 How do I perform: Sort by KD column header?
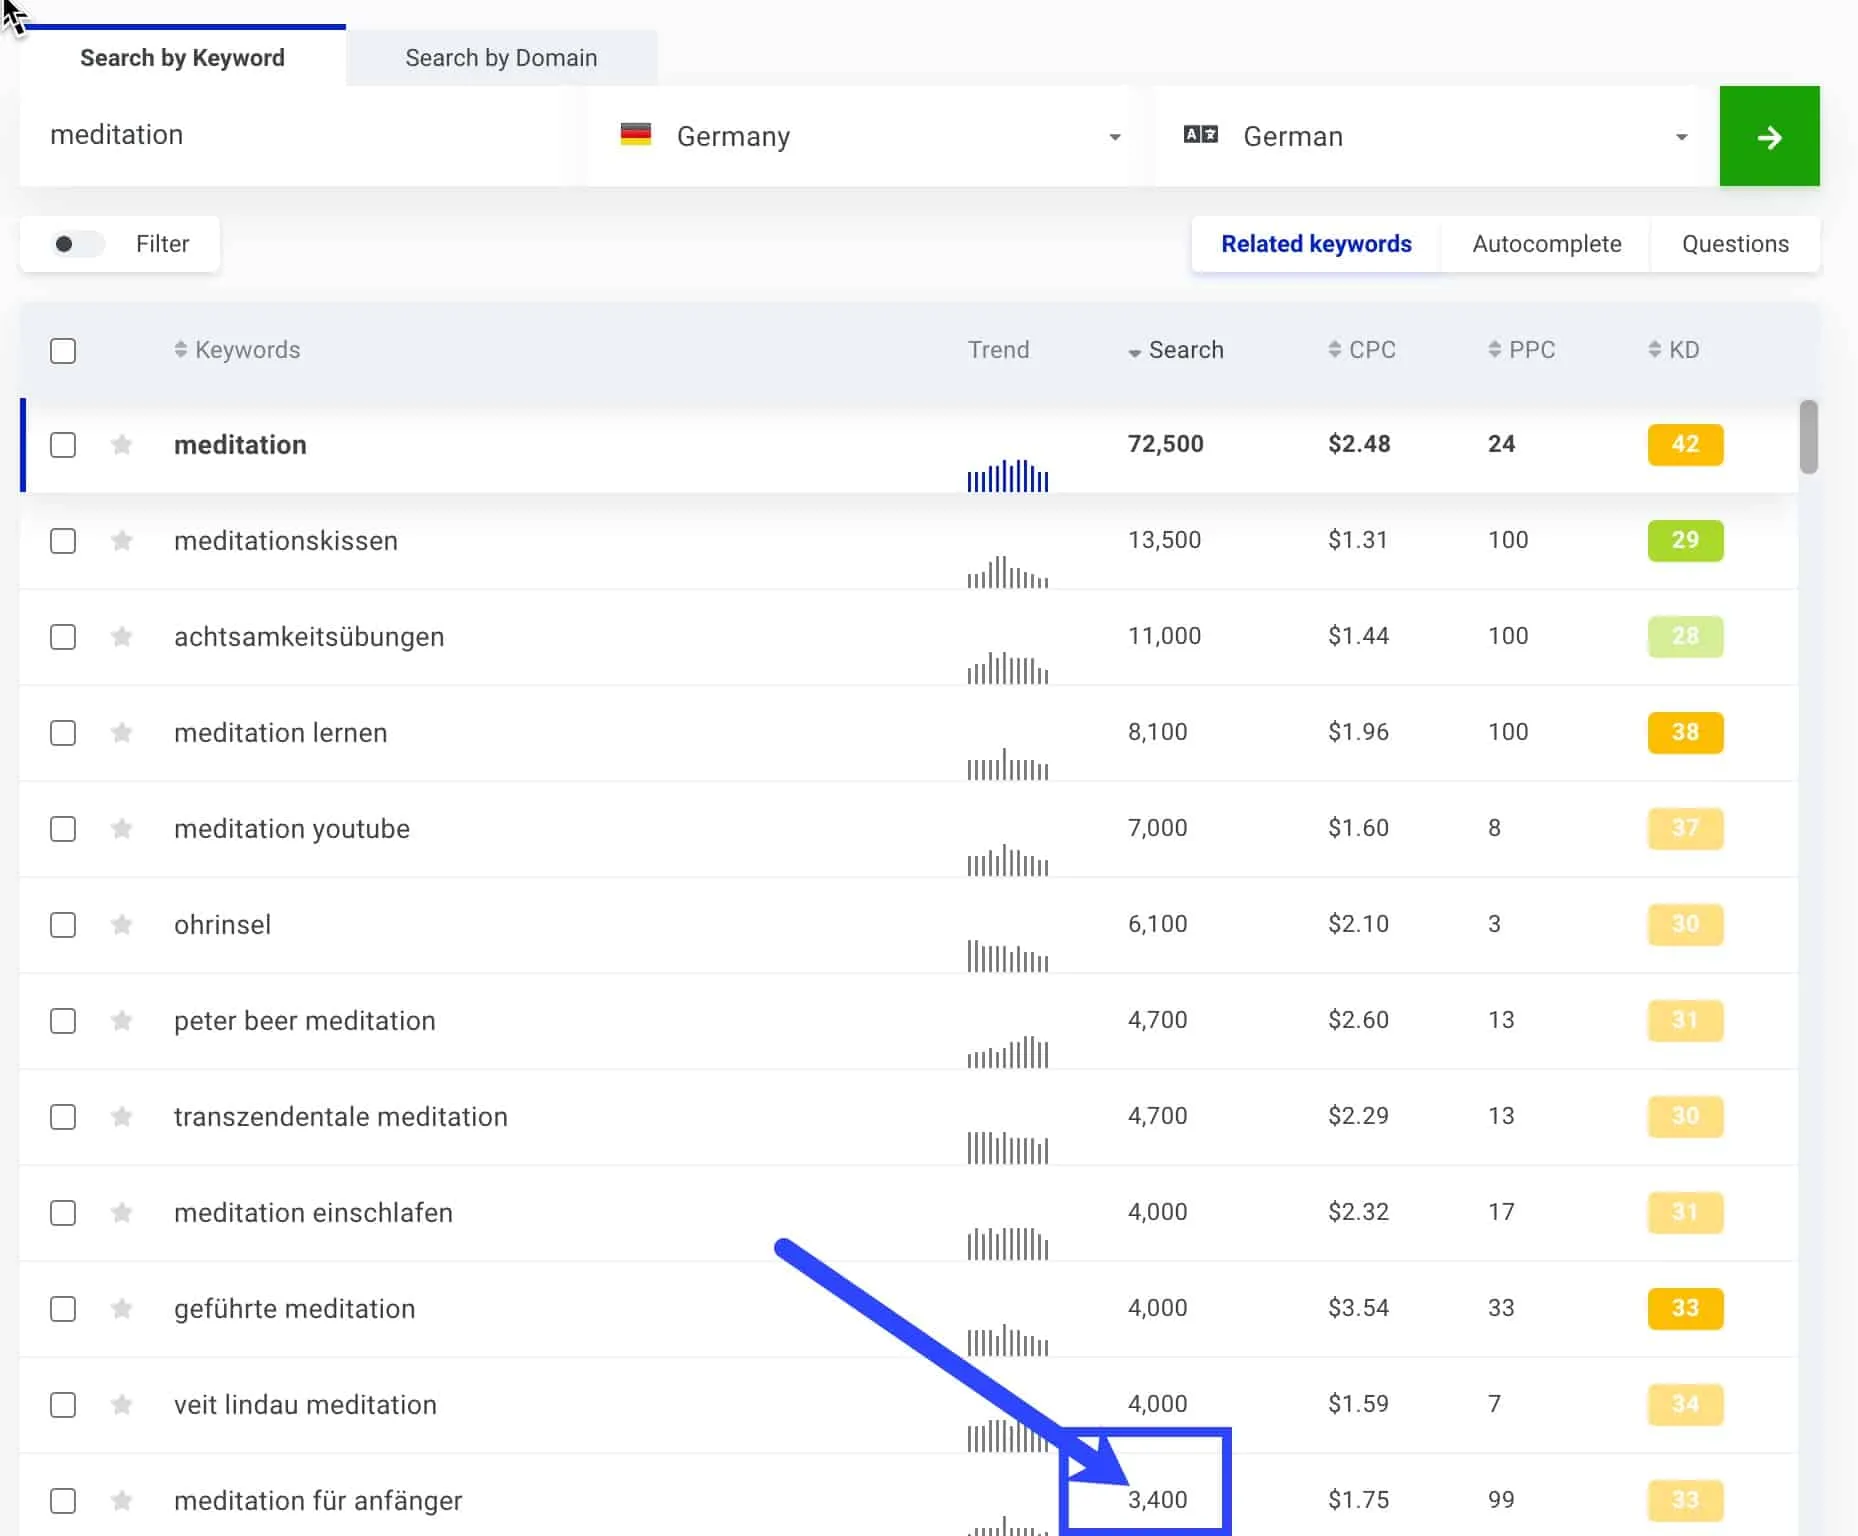(1674, 350)
